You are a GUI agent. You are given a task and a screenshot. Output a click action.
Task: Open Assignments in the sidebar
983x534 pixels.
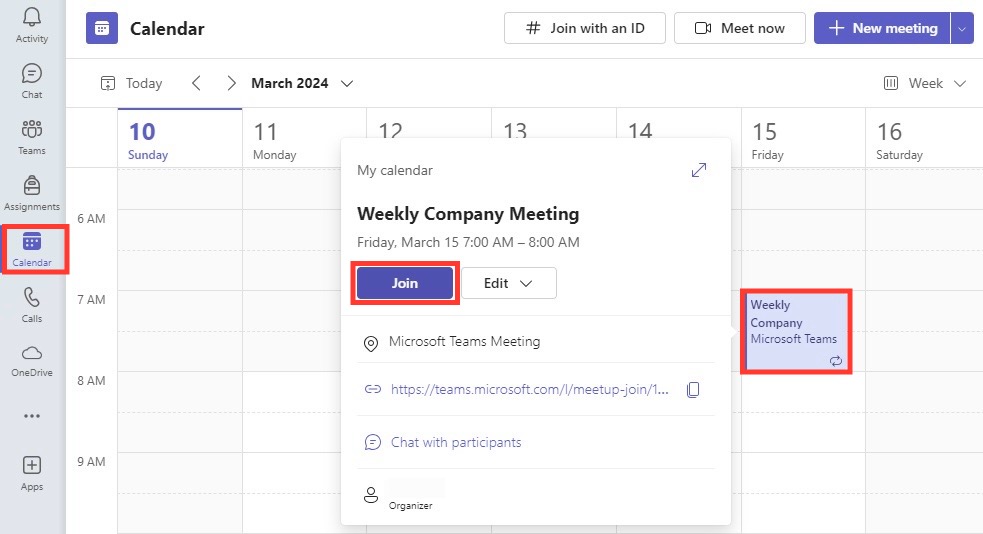[32, 193]
